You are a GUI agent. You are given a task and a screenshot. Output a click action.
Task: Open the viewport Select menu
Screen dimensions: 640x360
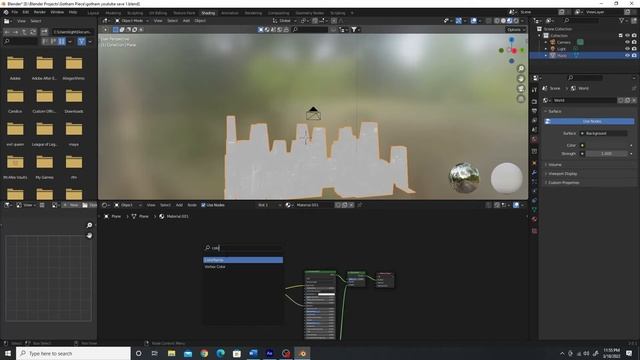[x=173, y=21]
